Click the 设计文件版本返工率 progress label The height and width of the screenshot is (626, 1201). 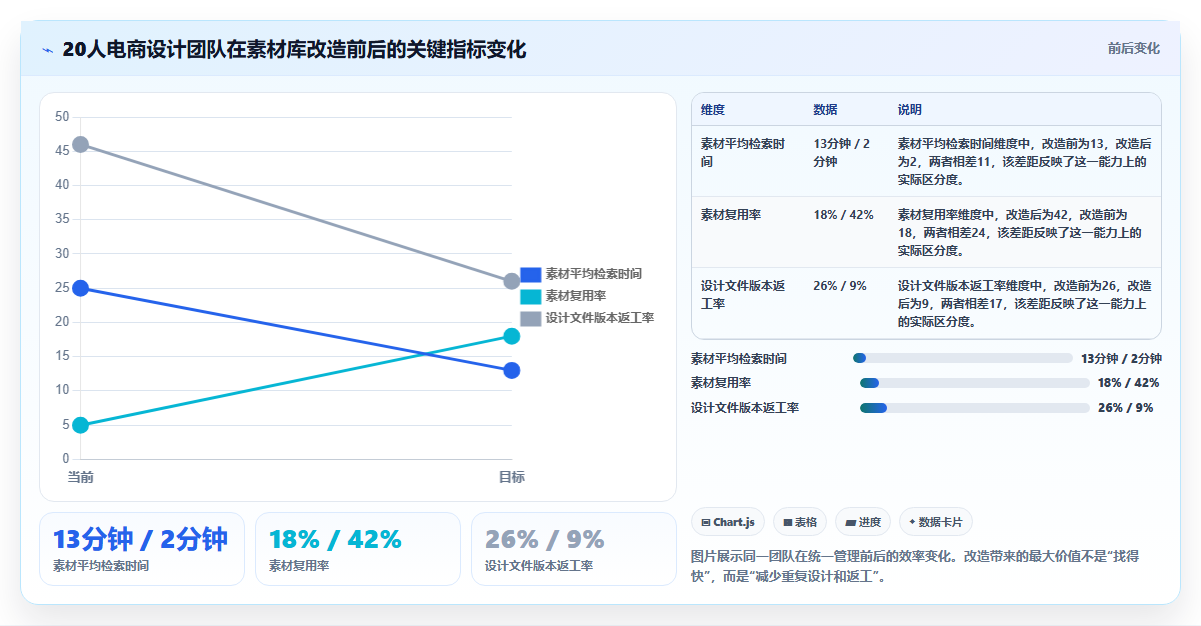click(745, 408)
